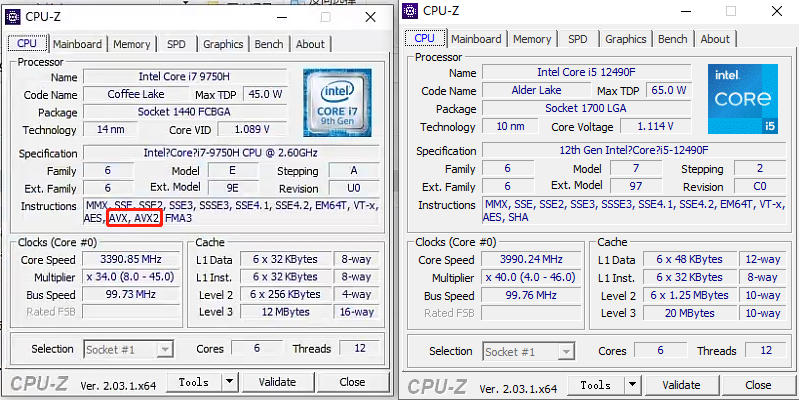Image resolution: width=799 pixels, height=400 pixels.
Task: Open Socket #1 selection dropdown in left window
Action: point(128,350)
